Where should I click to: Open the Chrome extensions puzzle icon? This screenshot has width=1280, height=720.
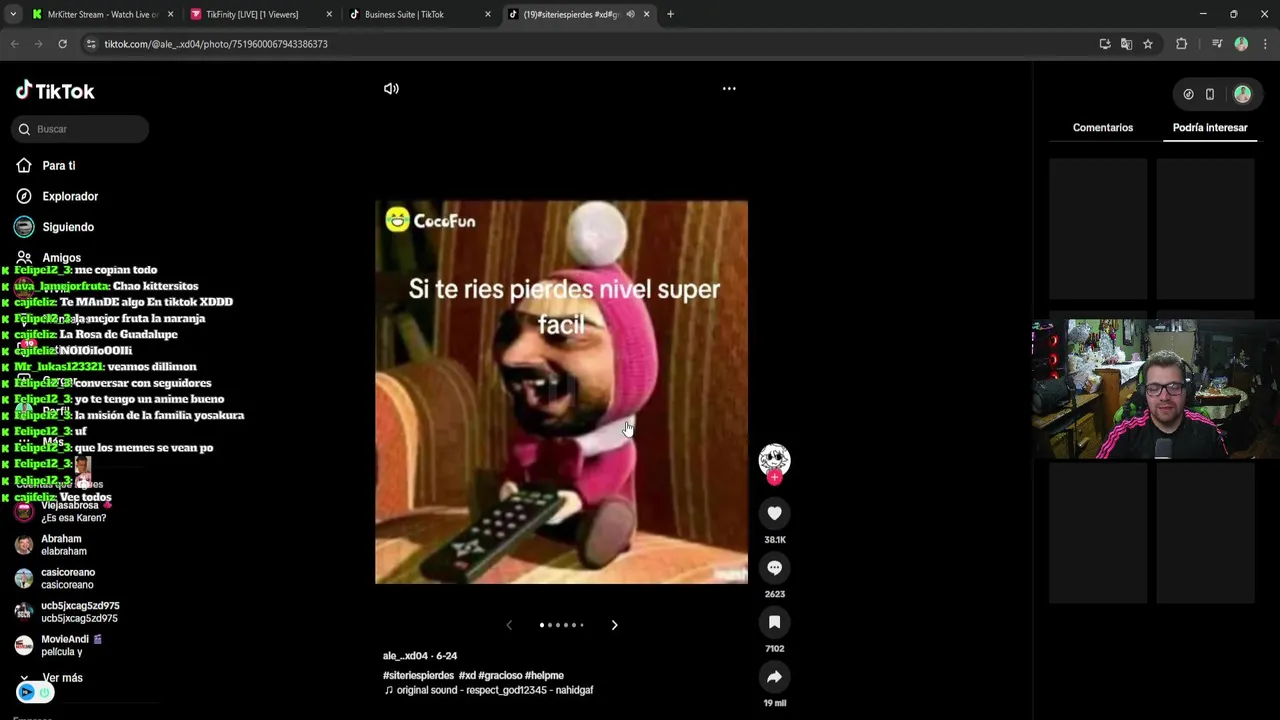click(1181, 44)
